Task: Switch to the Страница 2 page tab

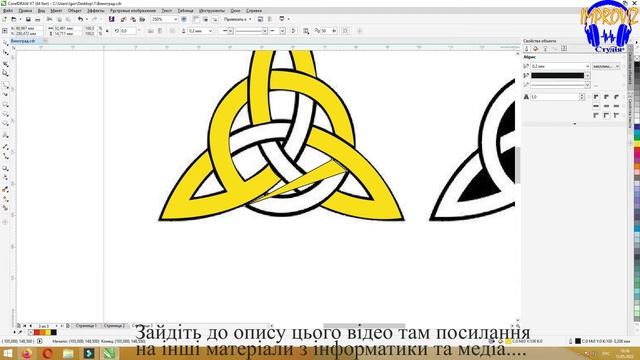Action: pyautogui.click(x=114, y=326)
